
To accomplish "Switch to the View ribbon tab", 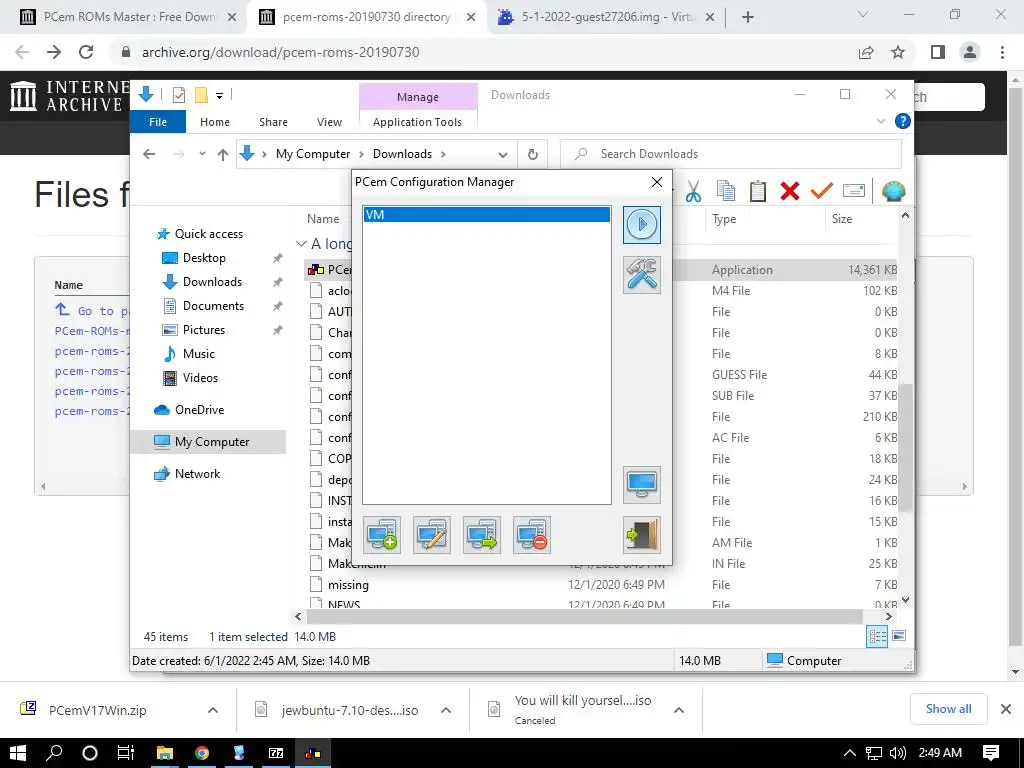I will click(329, 122).
